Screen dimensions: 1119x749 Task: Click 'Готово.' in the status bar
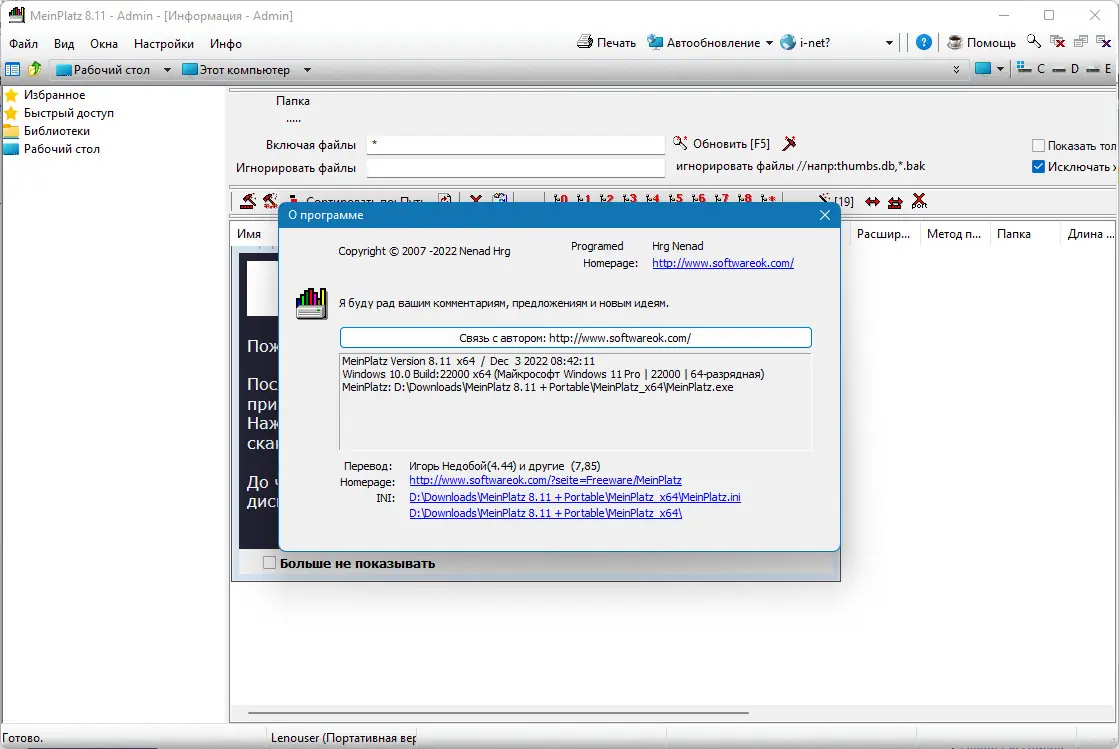[23, 738]
